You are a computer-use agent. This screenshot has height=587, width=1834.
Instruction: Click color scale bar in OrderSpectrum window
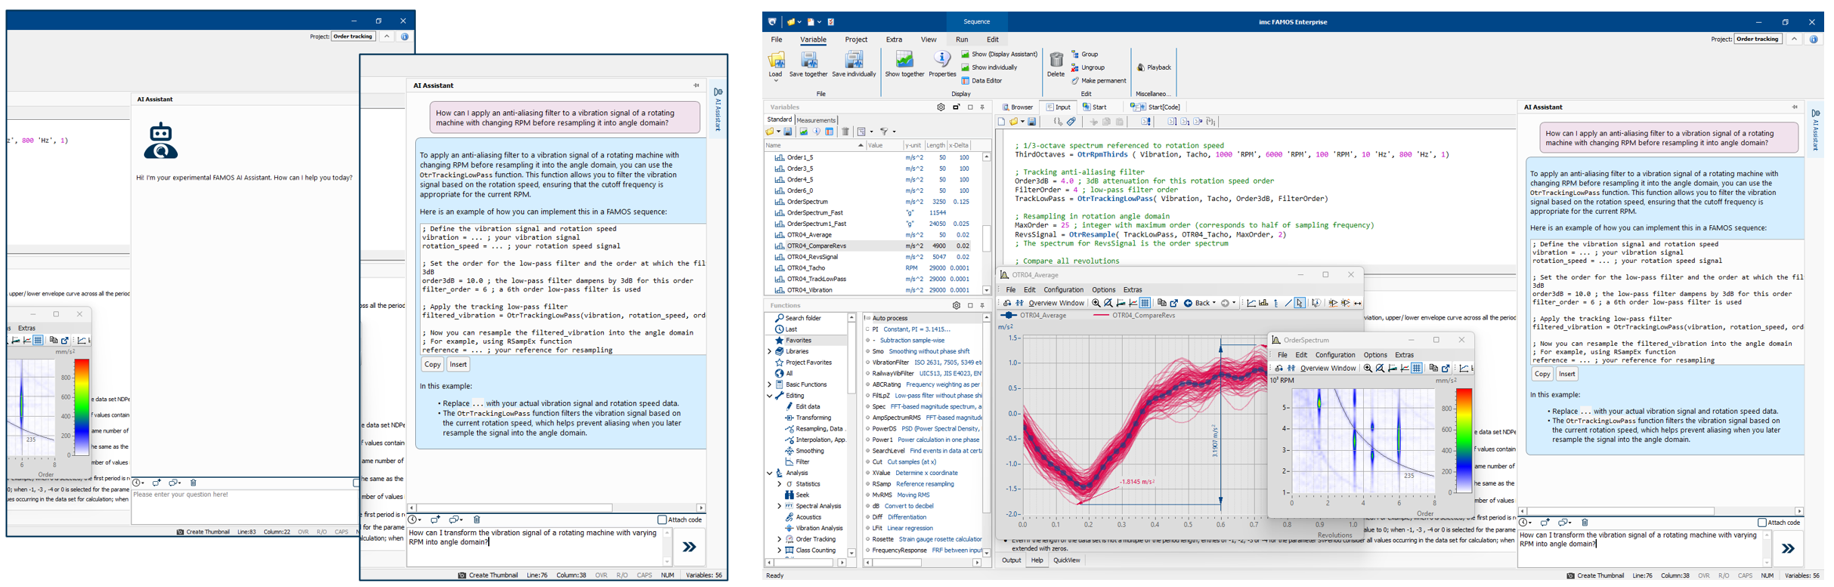pos(1463,440)
